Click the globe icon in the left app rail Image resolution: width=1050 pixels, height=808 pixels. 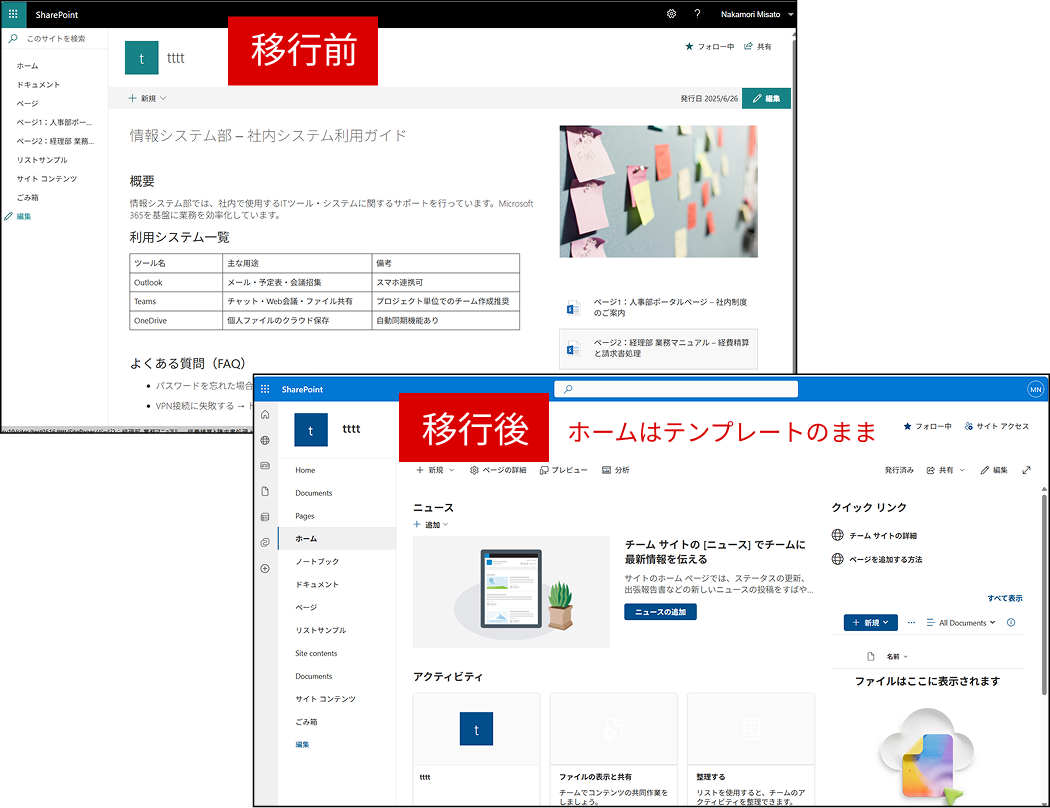click(x=265, y=440)
